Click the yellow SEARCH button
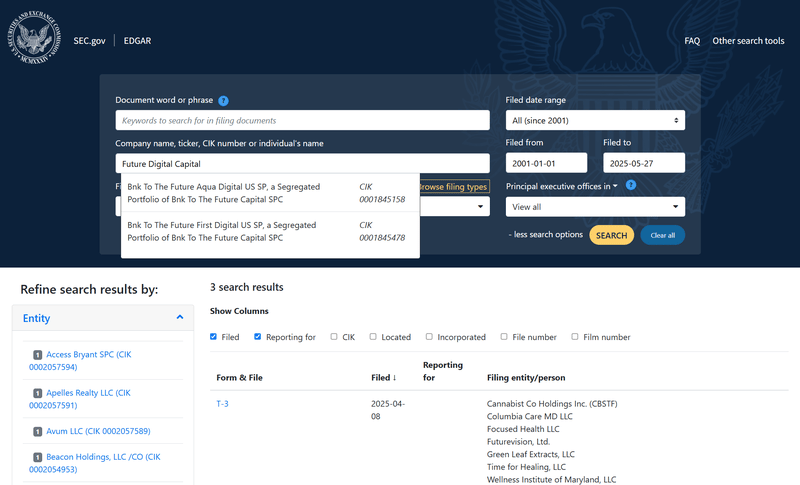Viewport: 800px width, 485px height. click(x=611, y=235)
